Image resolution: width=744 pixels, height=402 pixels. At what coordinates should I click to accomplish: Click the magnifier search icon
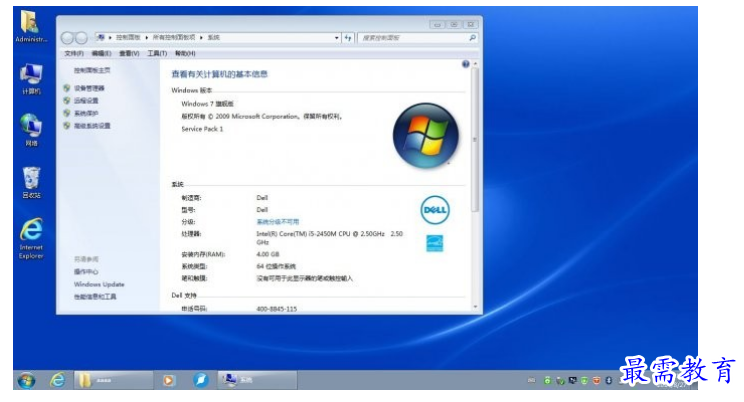[x=472, y=37]
